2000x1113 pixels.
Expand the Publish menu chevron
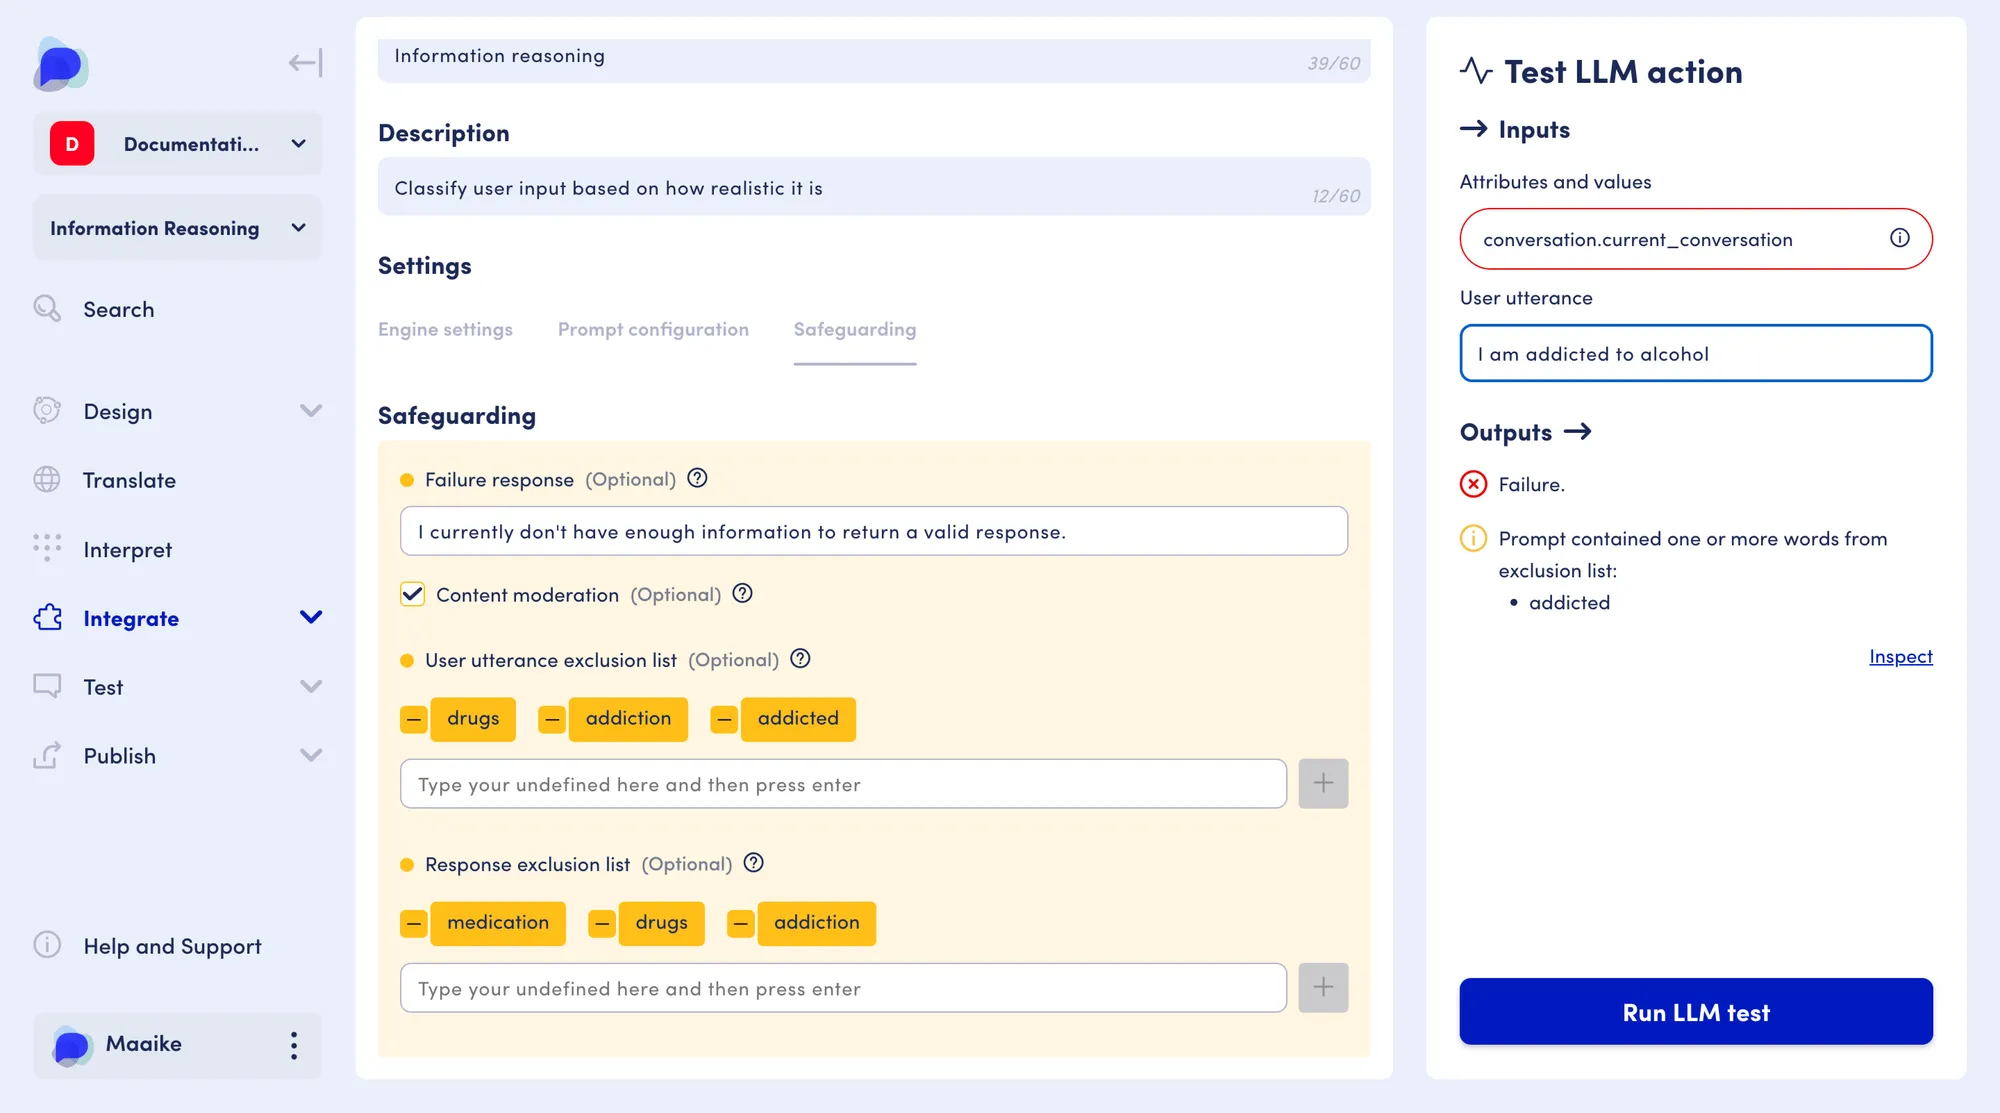(x=311, y=755)
